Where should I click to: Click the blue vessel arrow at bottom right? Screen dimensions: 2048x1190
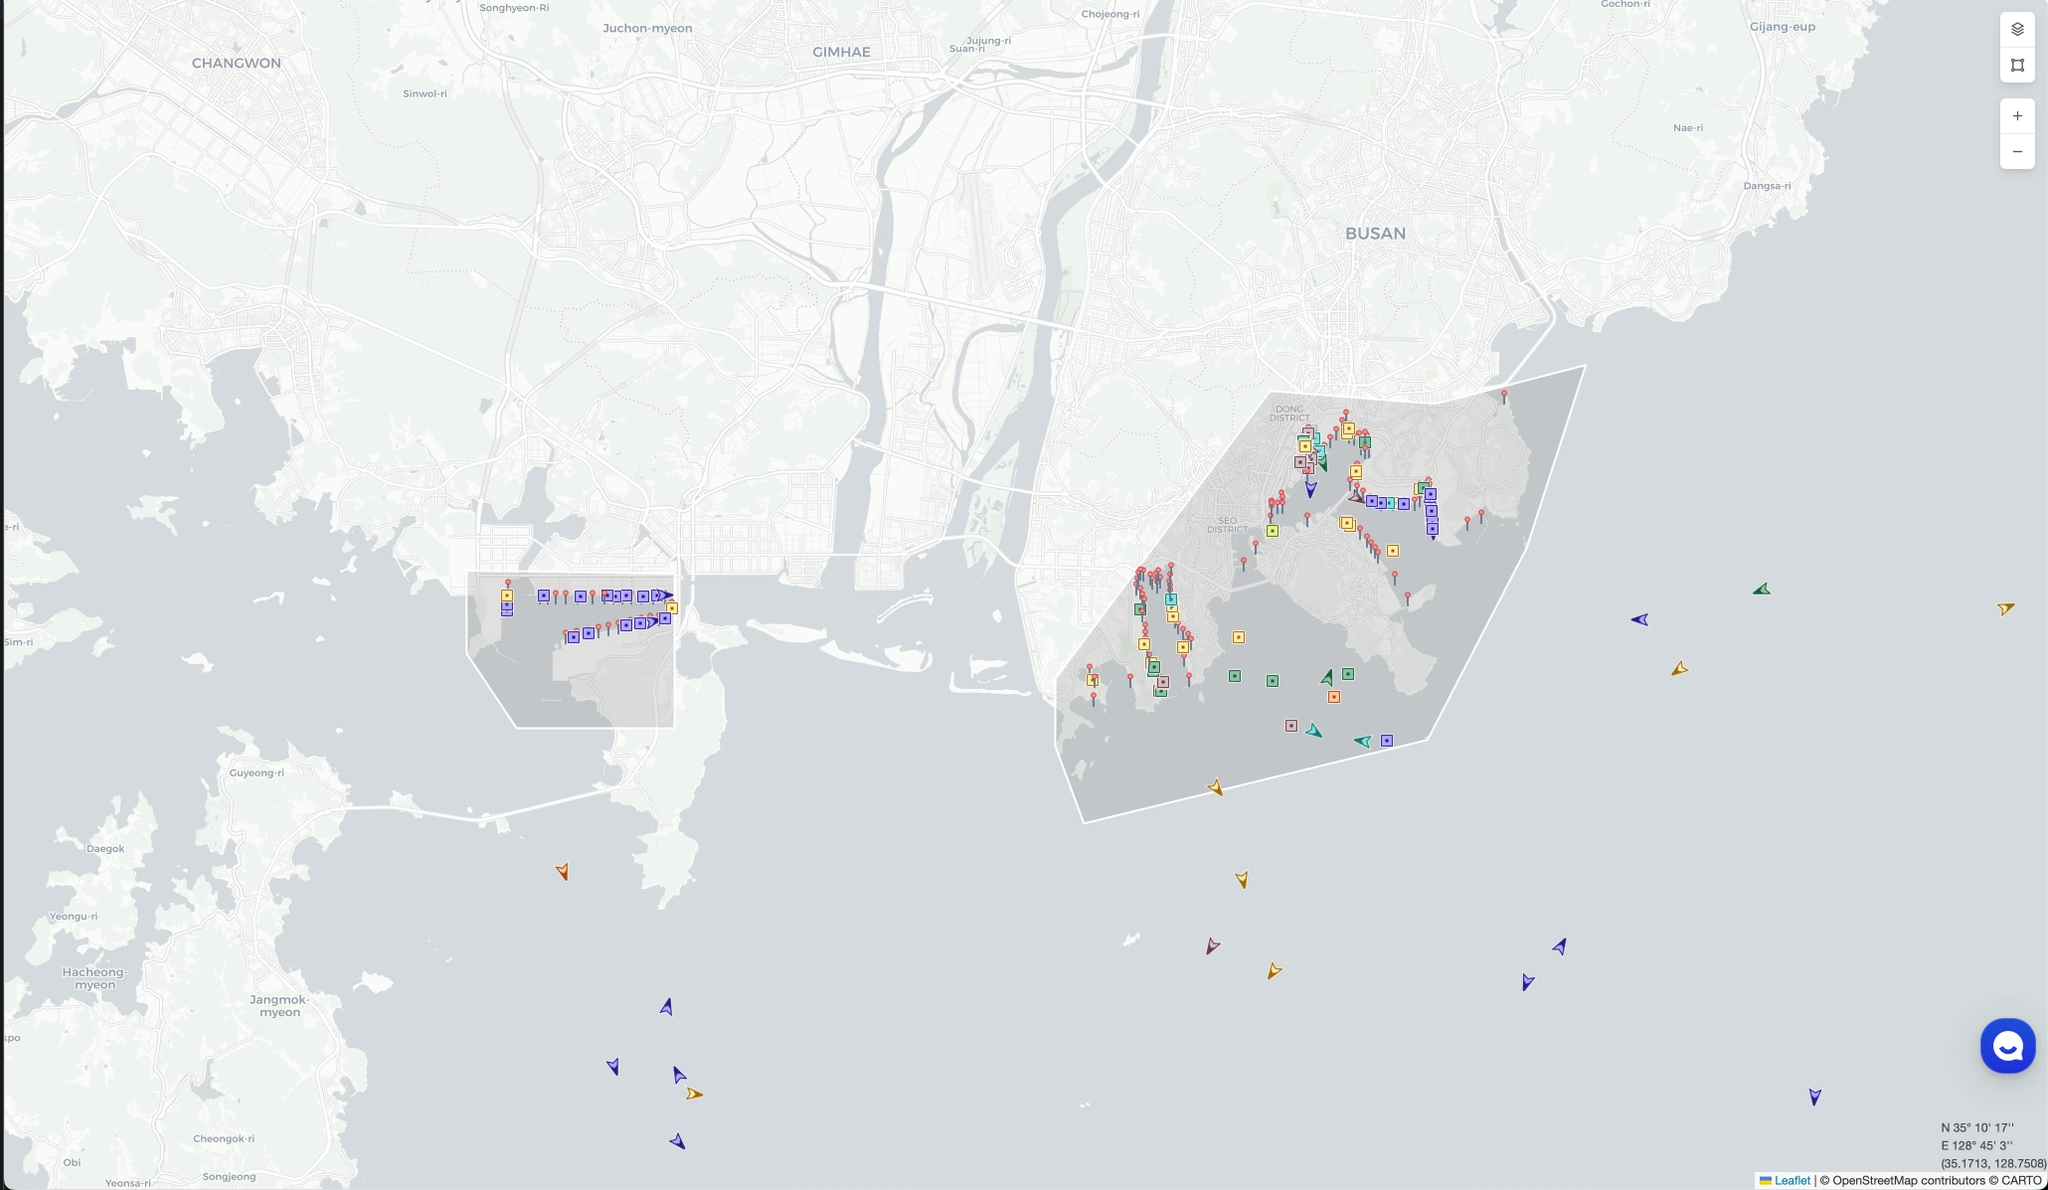click(1815, 1097)
